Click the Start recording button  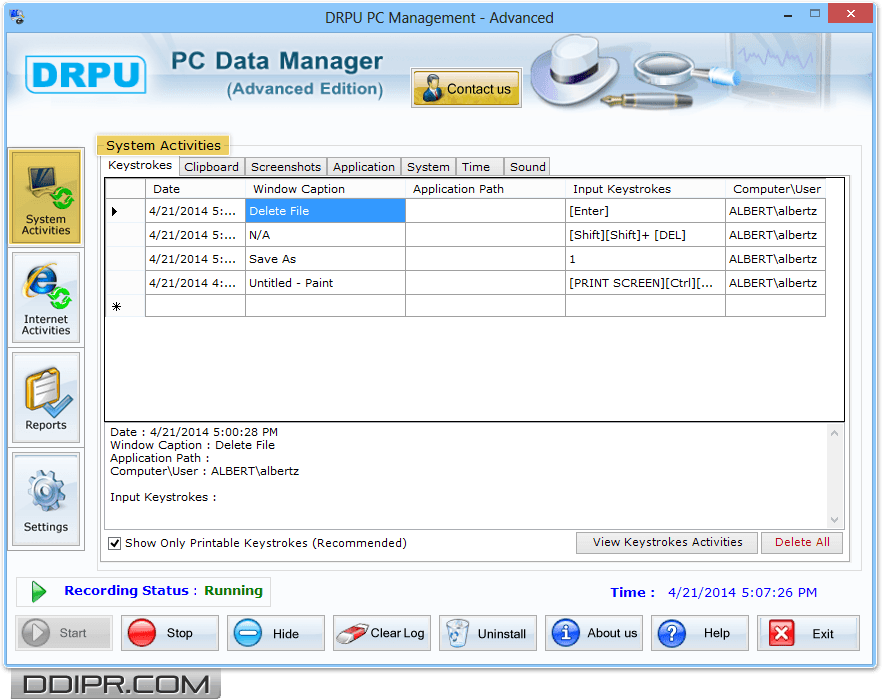[x=64, y=633]
